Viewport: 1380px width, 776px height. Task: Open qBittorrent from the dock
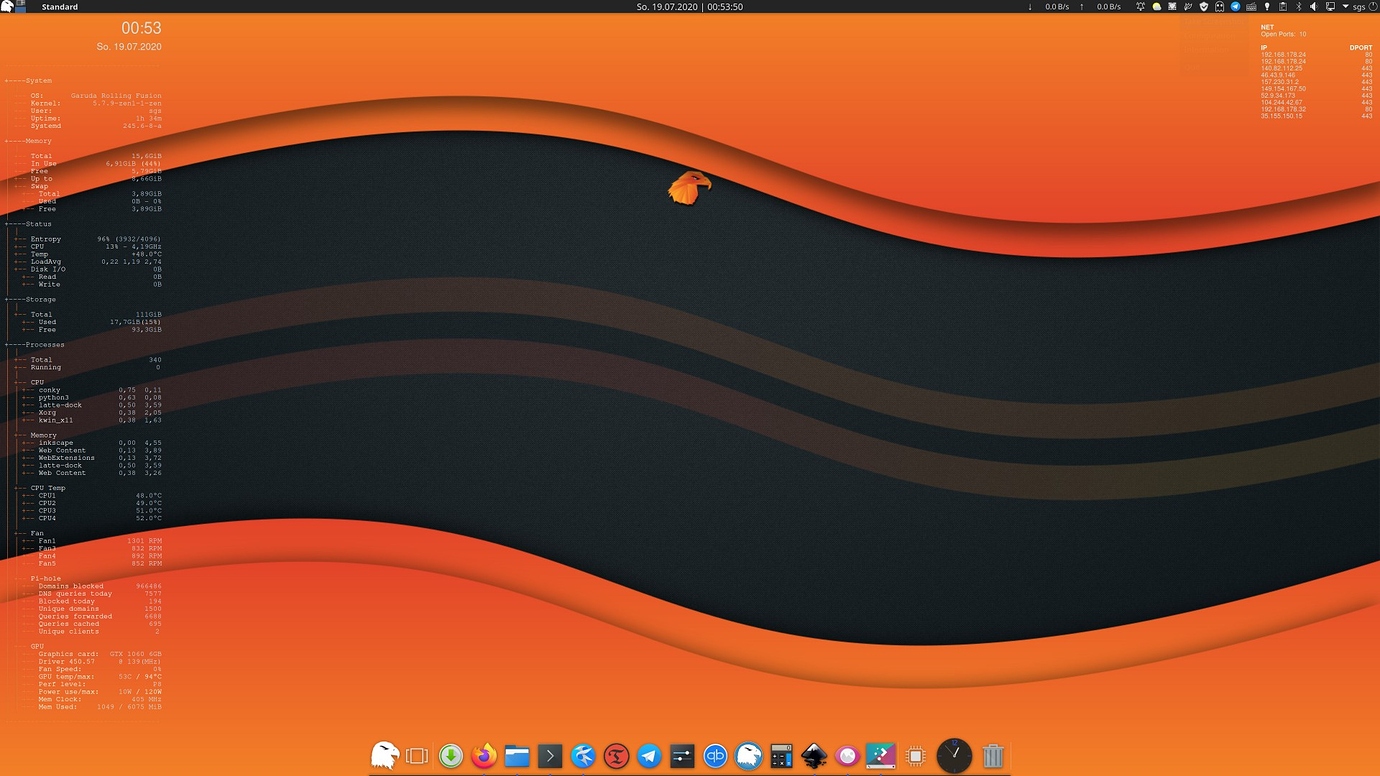[715, 755]
